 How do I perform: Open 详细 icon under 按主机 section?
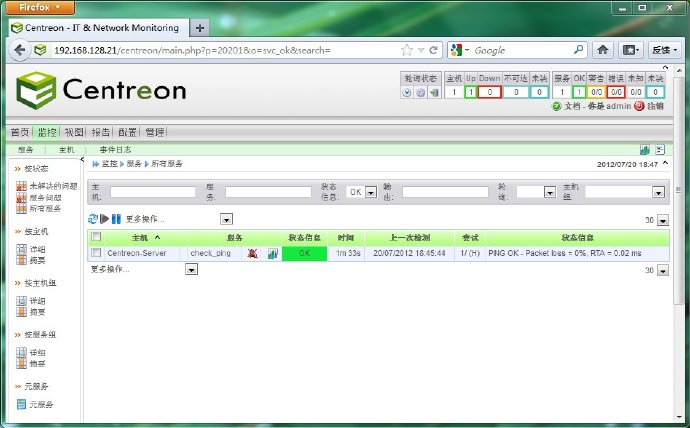(x=21, y=249)
